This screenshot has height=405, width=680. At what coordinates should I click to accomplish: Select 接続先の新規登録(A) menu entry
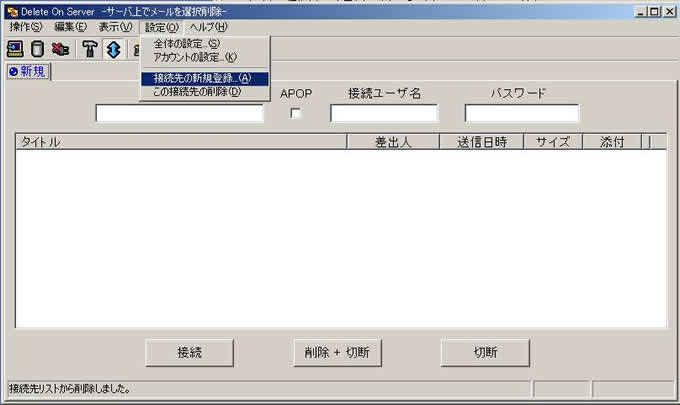204,78
